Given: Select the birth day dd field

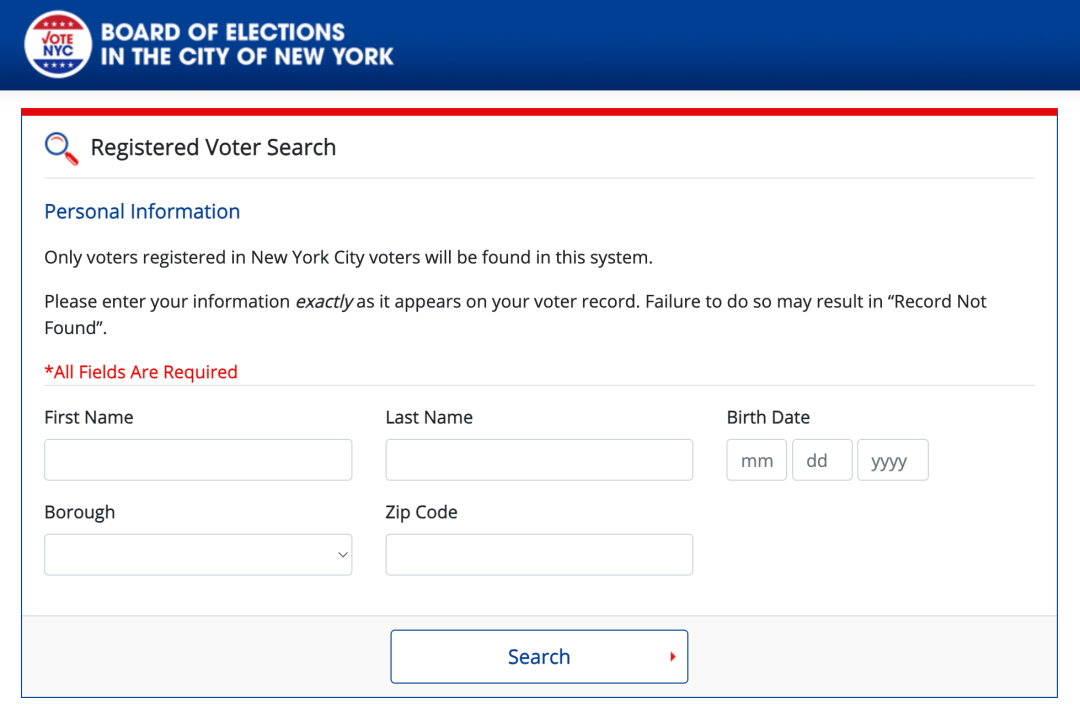Looking at the screenshot, I should point(822,460).
